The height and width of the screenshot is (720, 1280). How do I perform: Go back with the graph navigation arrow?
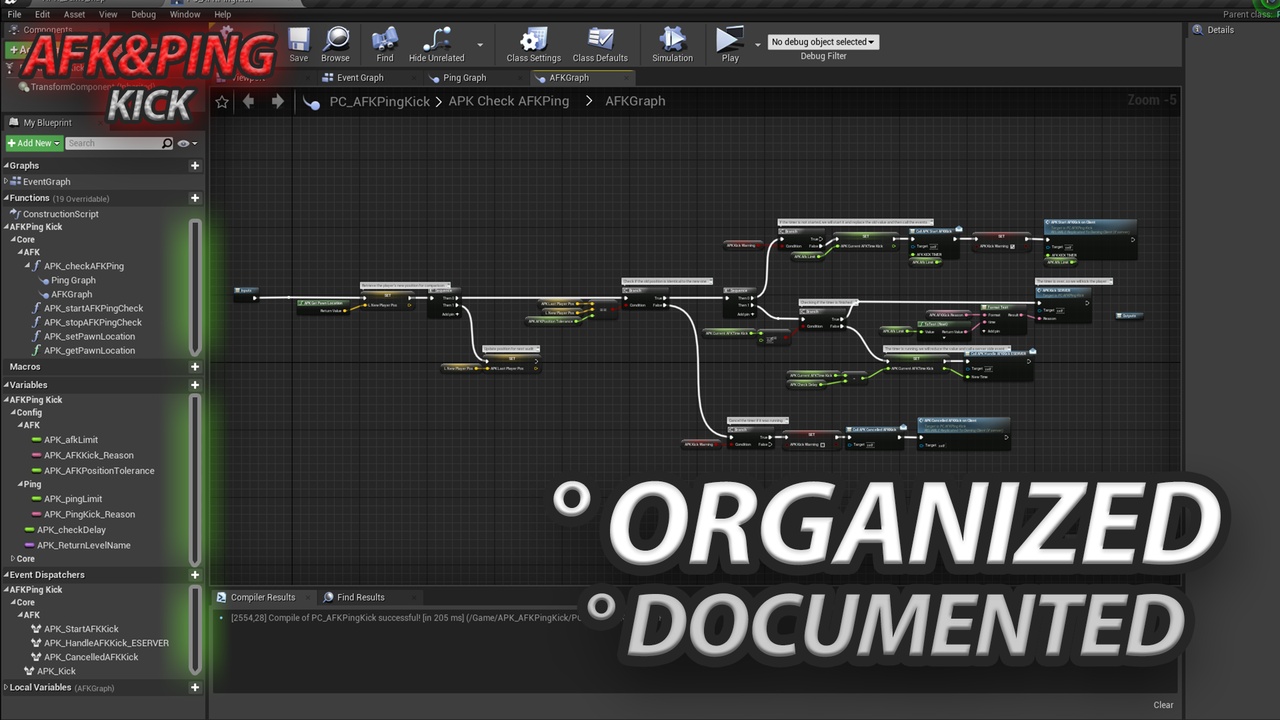[x=249, y=101]
